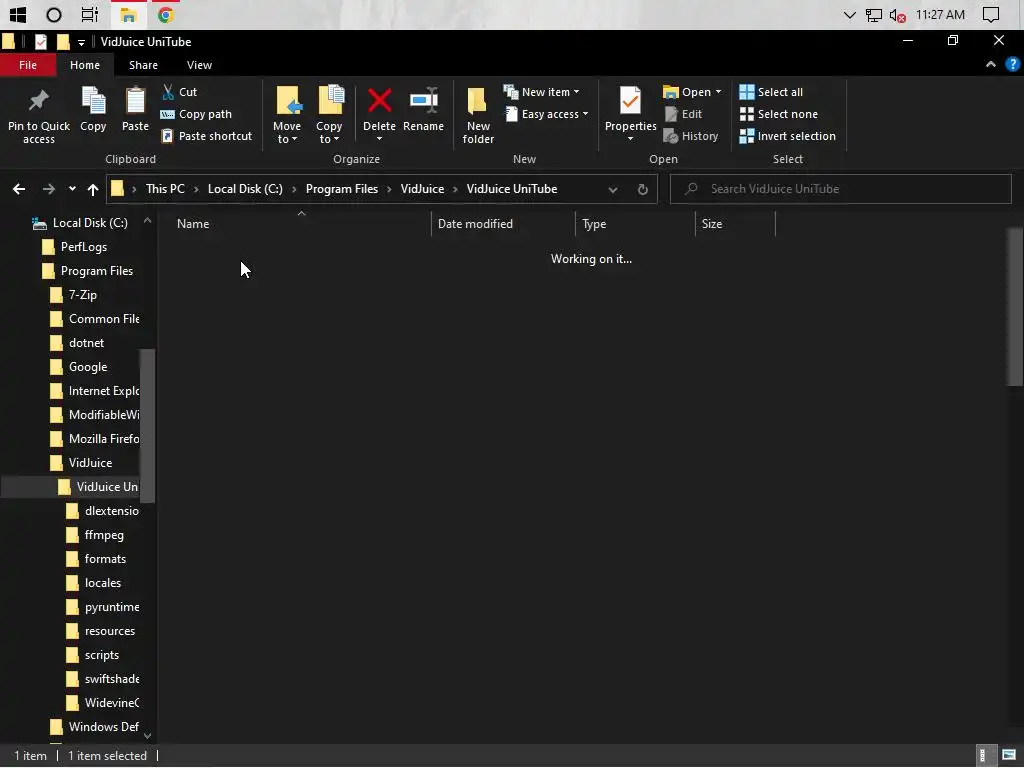Image resolution: width=1024 pixels, height=768 pixels.
Task: Open the Move to menu
Action: pos(287,115)
